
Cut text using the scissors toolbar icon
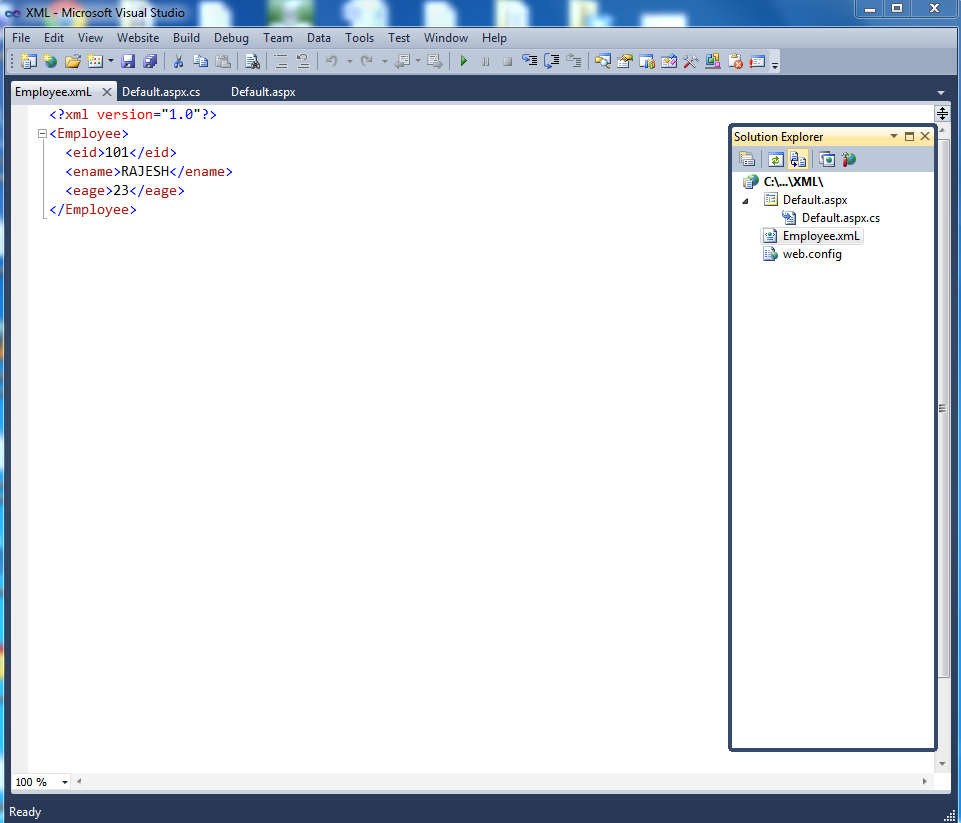(177, 61)
